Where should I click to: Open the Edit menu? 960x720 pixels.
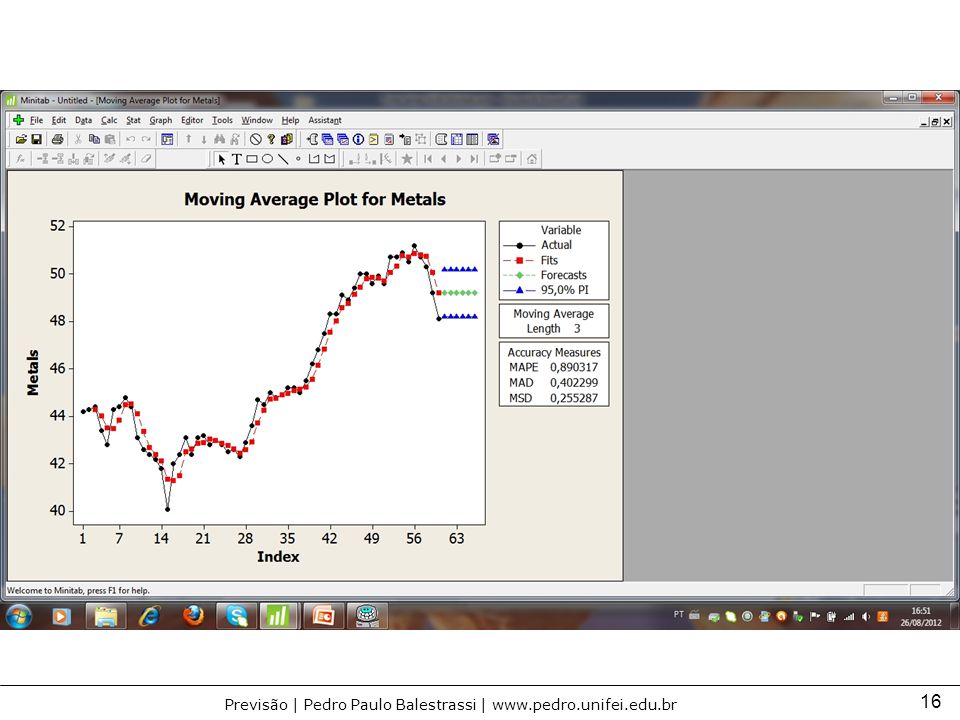[59, 121]
